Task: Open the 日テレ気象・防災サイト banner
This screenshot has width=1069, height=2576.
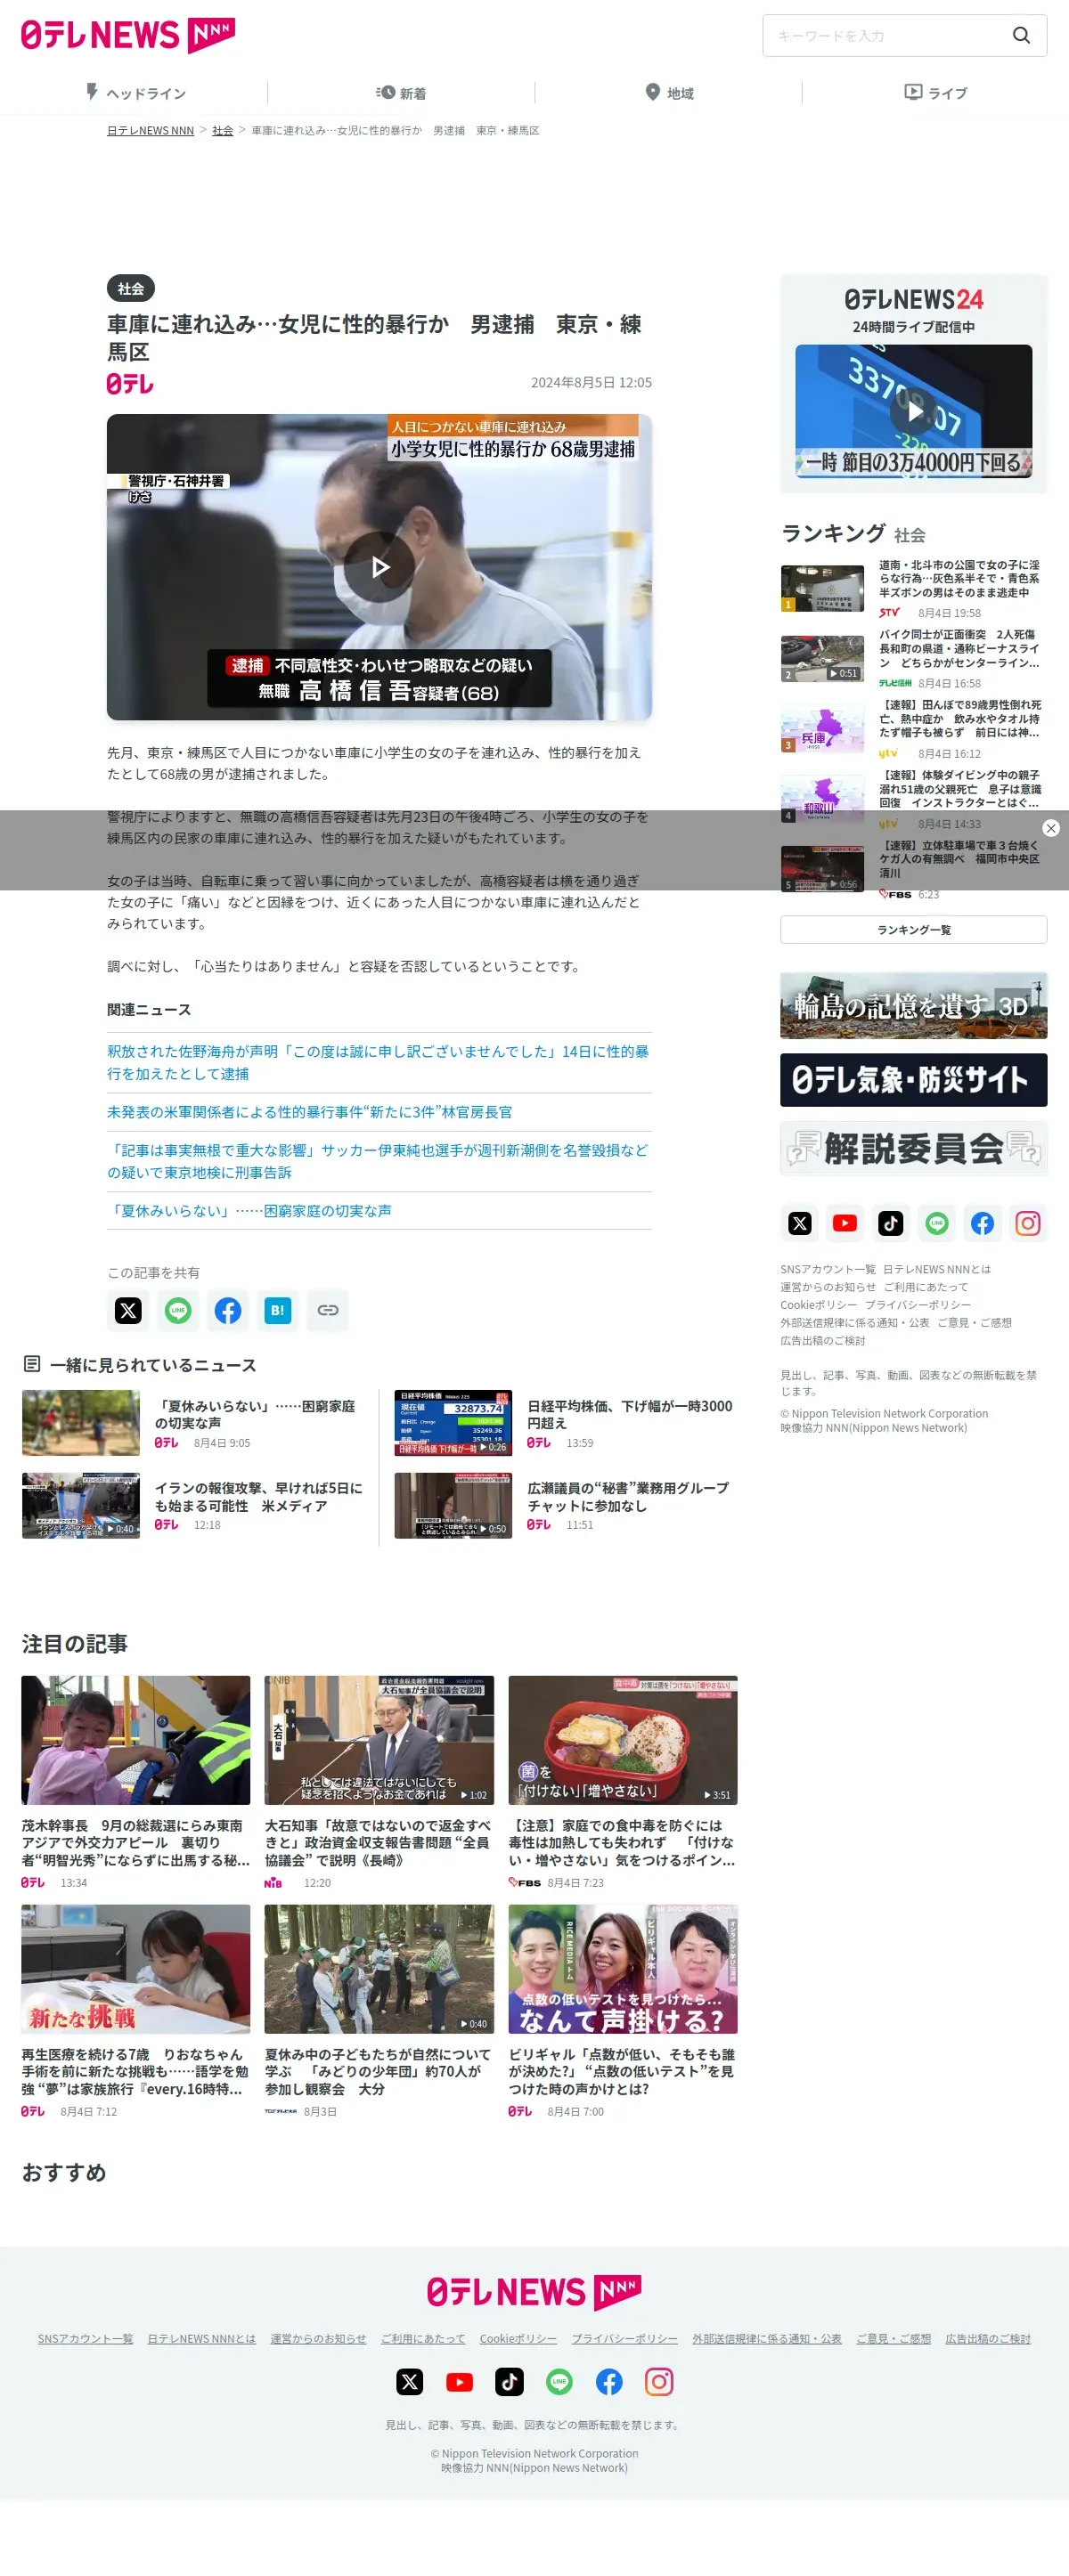Action: pyautogui.click(x=913, y=1080)
